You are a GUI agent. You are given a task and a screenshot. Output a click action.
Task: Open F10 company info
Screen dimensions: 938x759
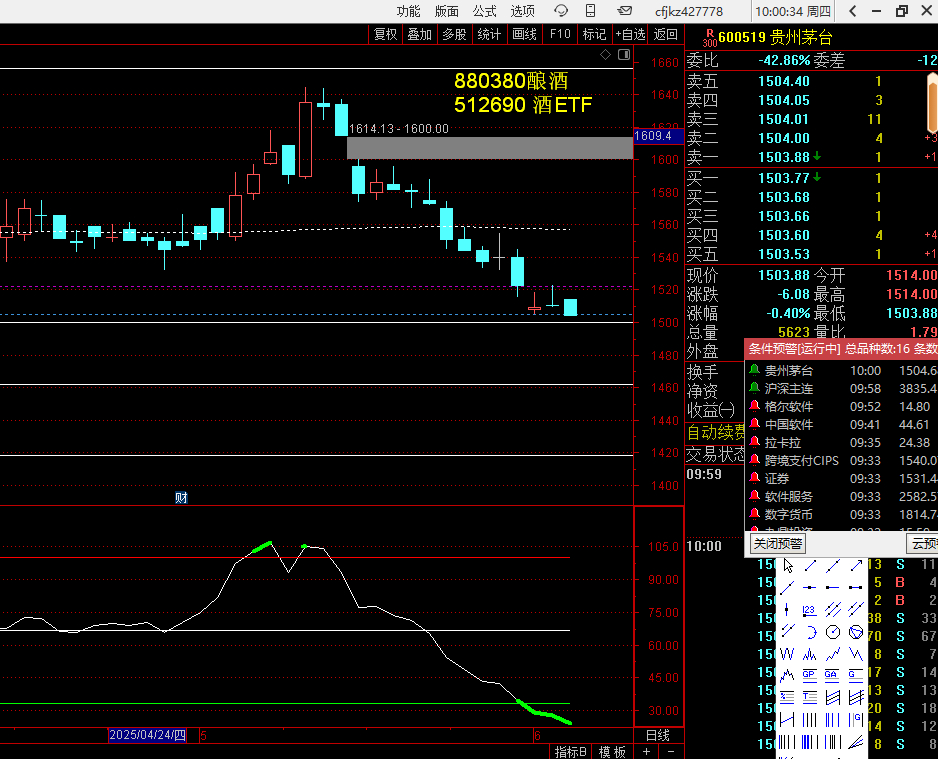click(560, 35)
